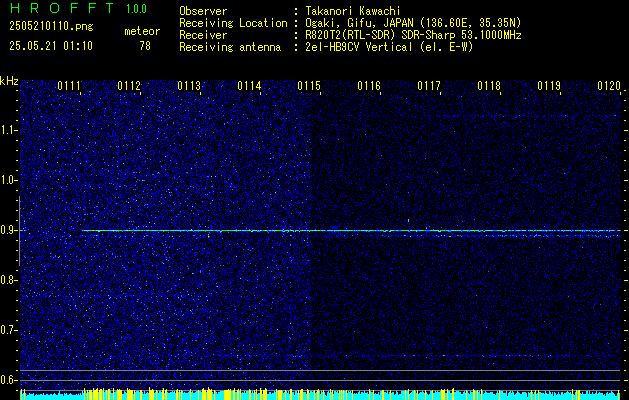629x400 pixels.
Task: Click time marker 0112
Action: click(x=129, y=86)
